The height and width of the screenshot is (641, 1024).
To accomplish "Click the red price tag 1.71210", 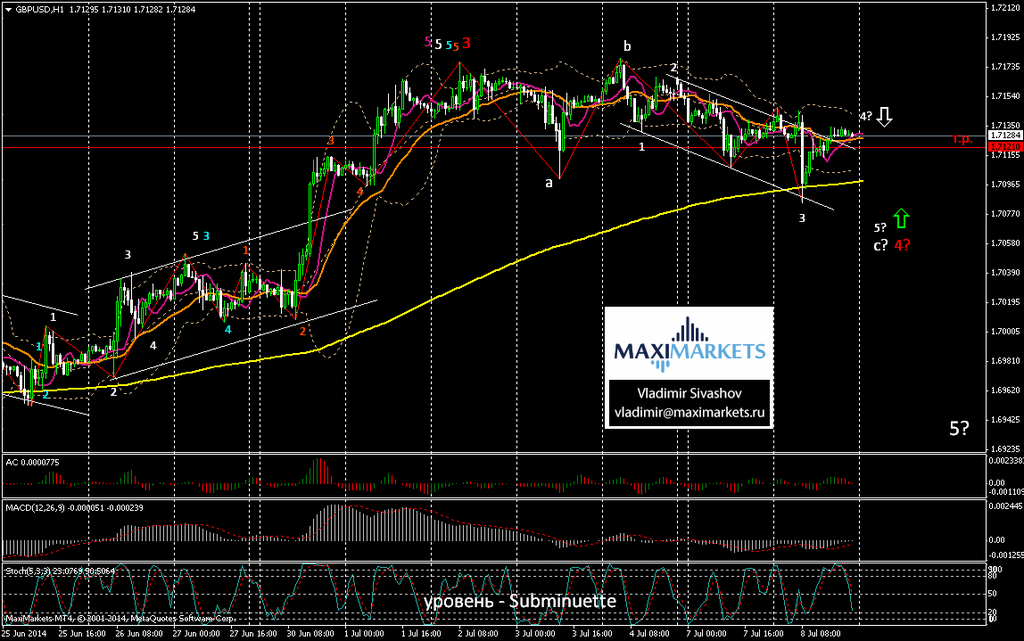I will click(x=1005, y=148).
